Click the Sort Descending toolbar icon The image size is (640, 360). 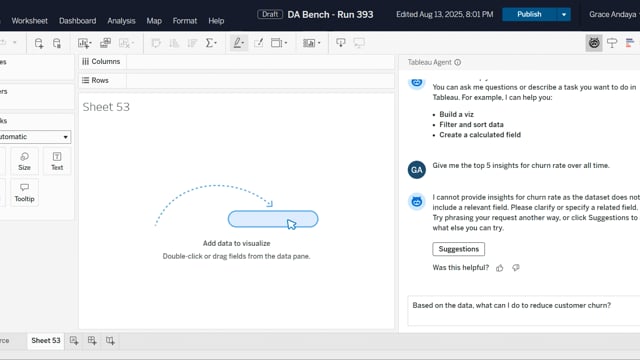[192, 43]
